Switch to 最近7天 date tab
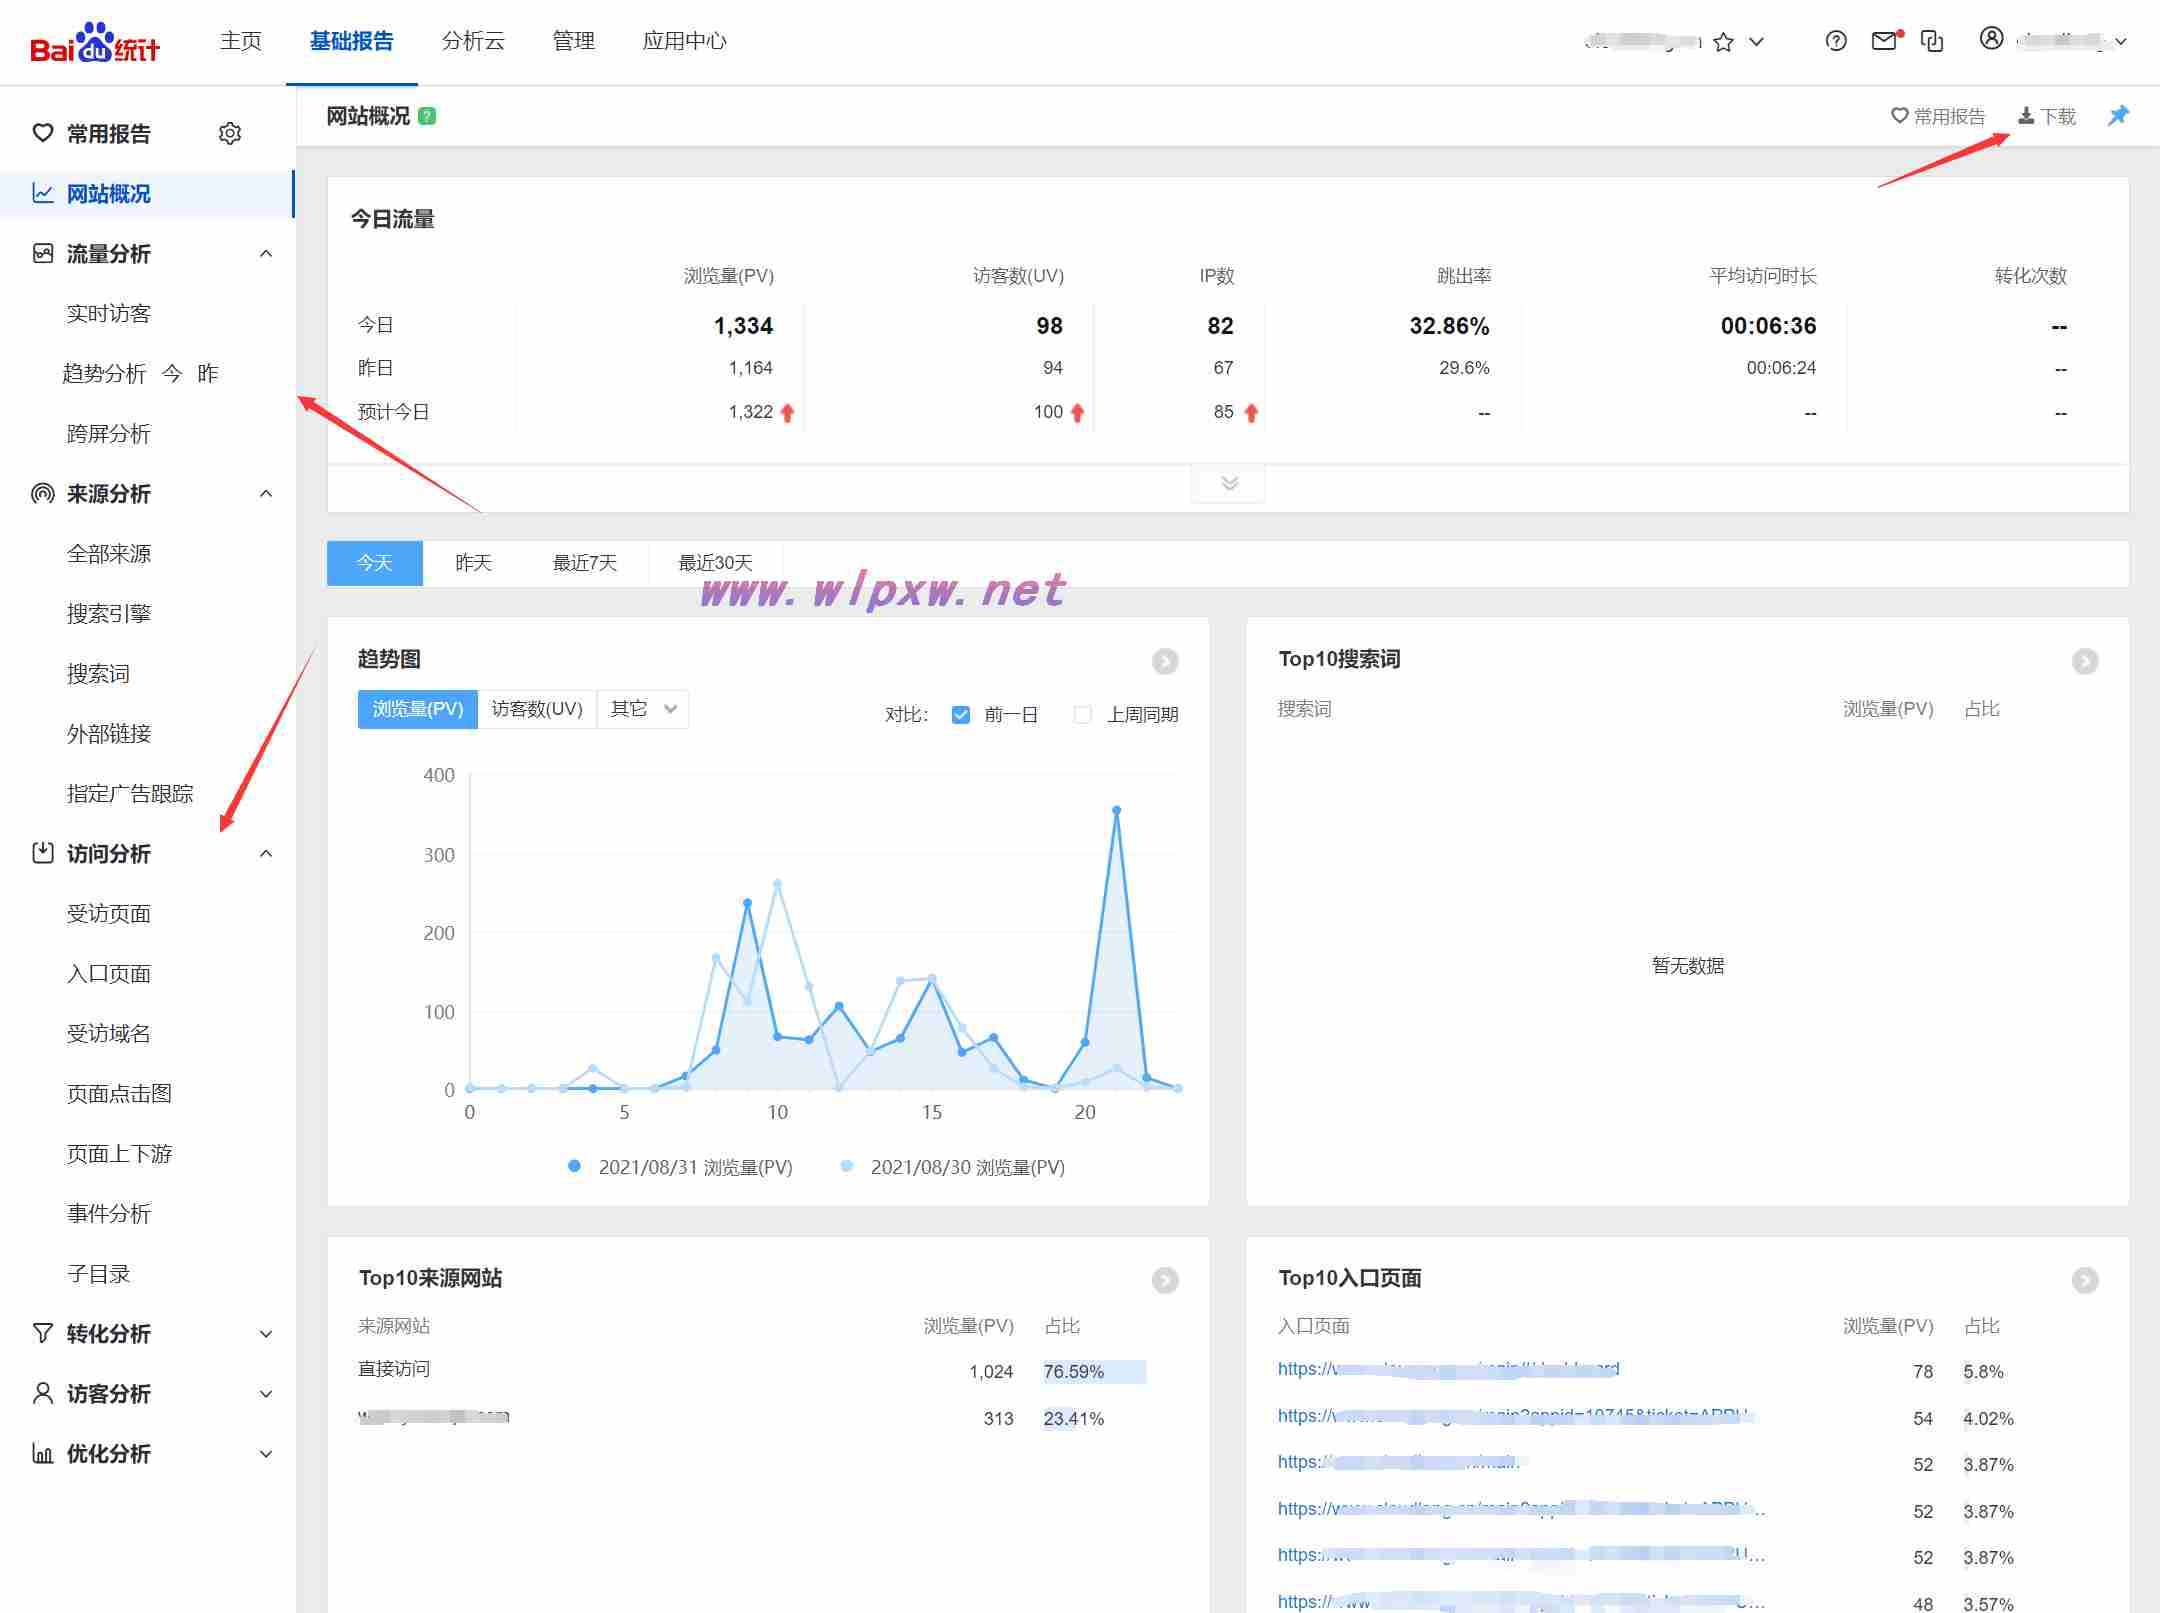This screenshot has width=2160, height=1613. coord(585,563)
